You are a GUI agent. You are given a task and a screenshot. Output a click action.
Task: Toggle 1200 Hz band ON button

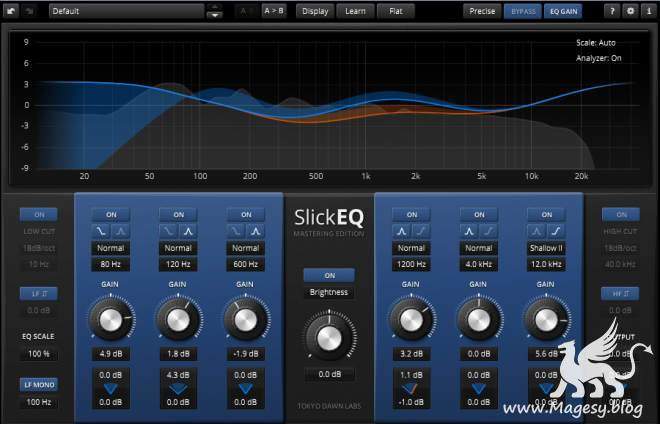click(412, 214)
